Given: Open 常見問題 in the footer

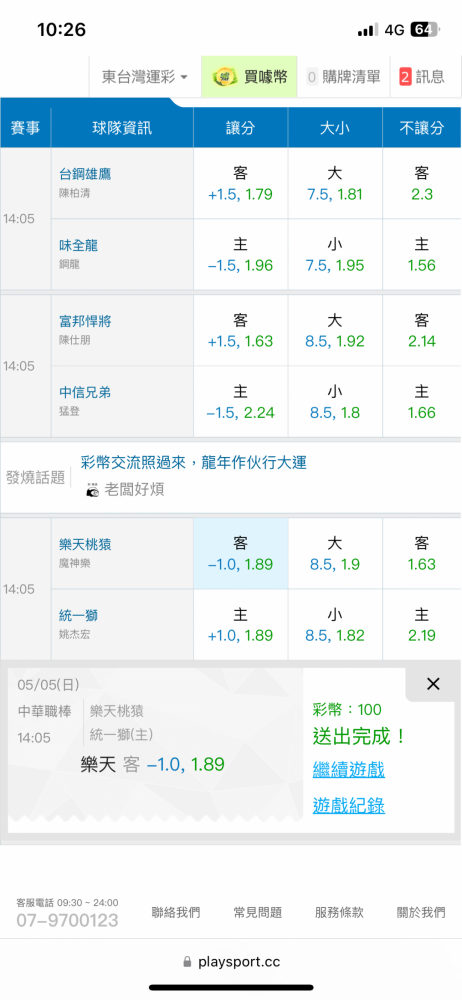Looking at the screenshot, I should tap(258, 912).
